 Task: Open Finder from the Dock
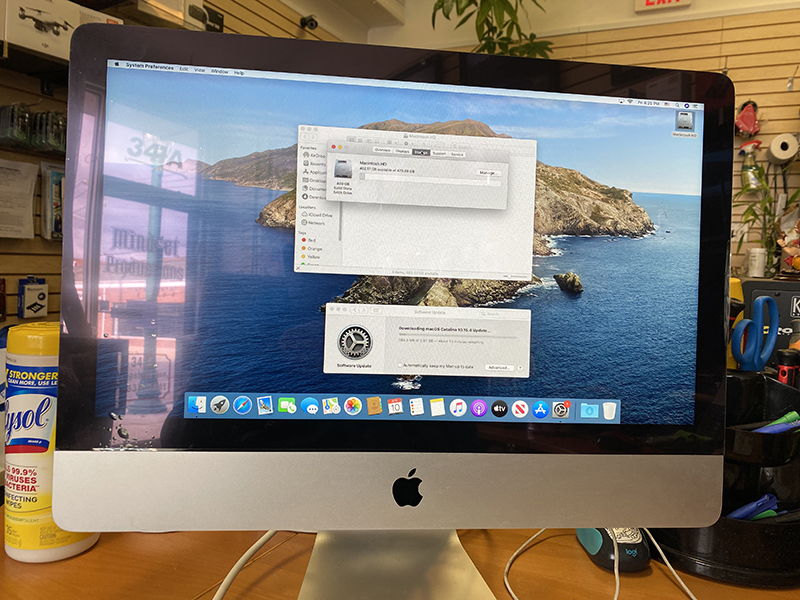point(197,405)
